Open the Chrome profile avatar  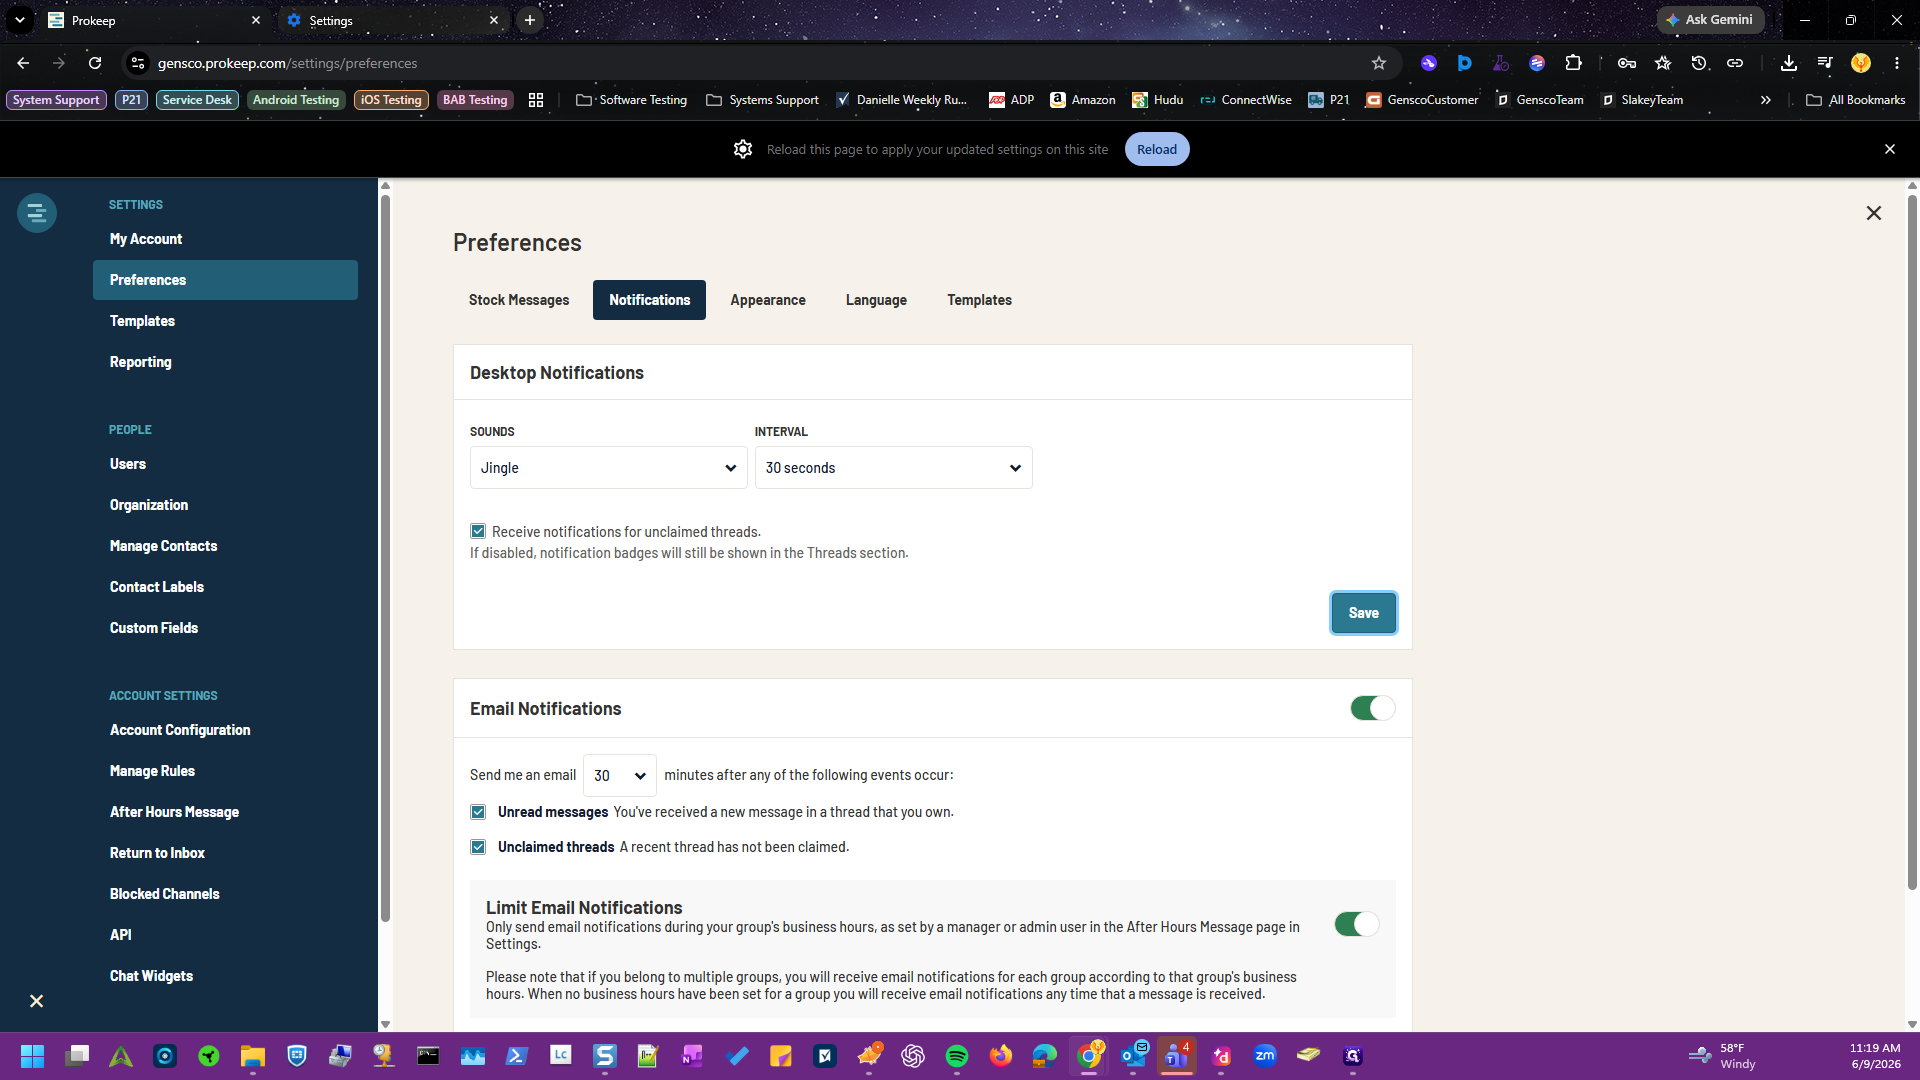(x=1861, y=63)
